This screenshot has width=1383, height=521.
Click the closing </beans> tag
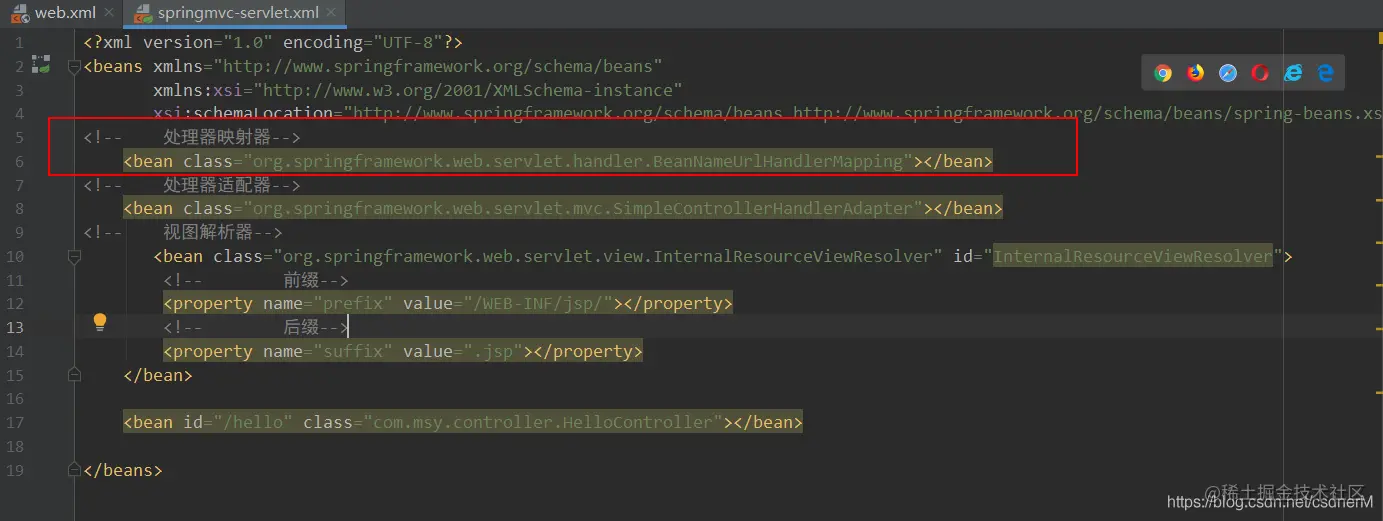coord(123,470)
